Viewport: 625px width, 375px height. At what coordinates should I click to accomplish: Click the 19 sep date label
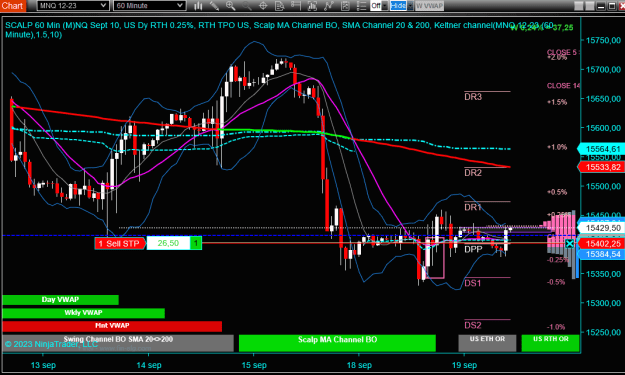coord(464,365)
